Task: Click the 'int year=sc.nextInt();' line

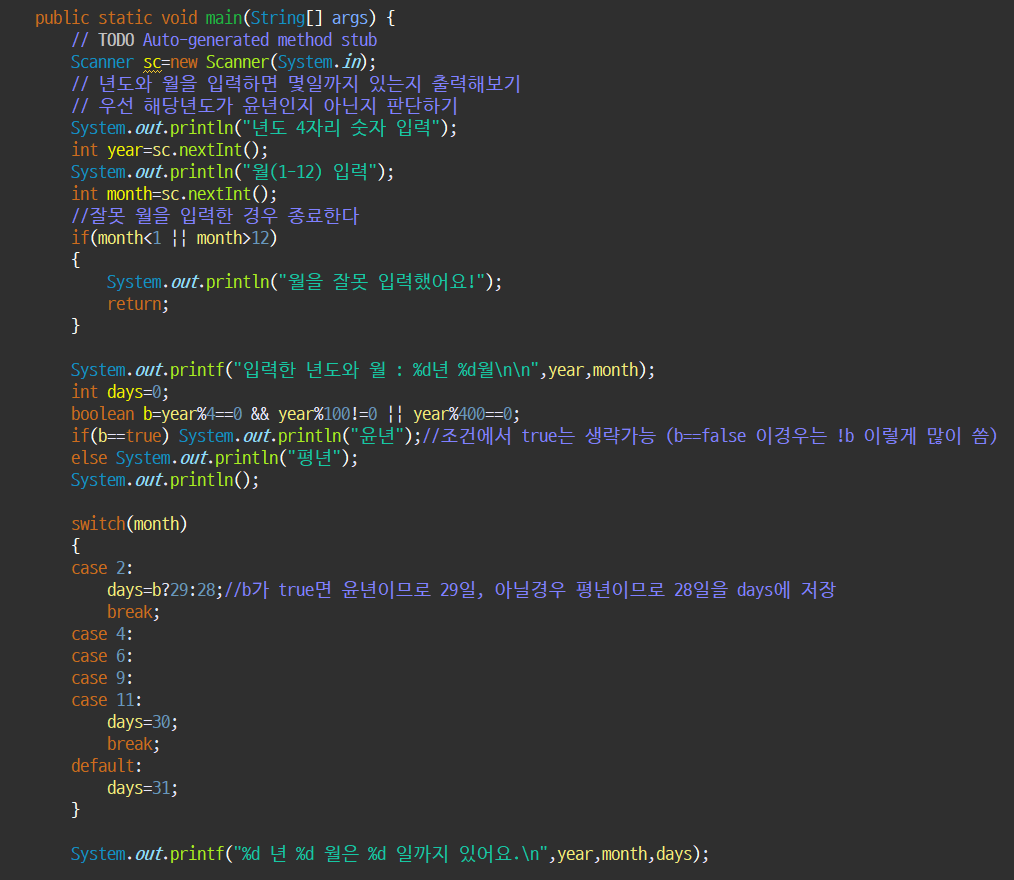Action: (169, 150)
